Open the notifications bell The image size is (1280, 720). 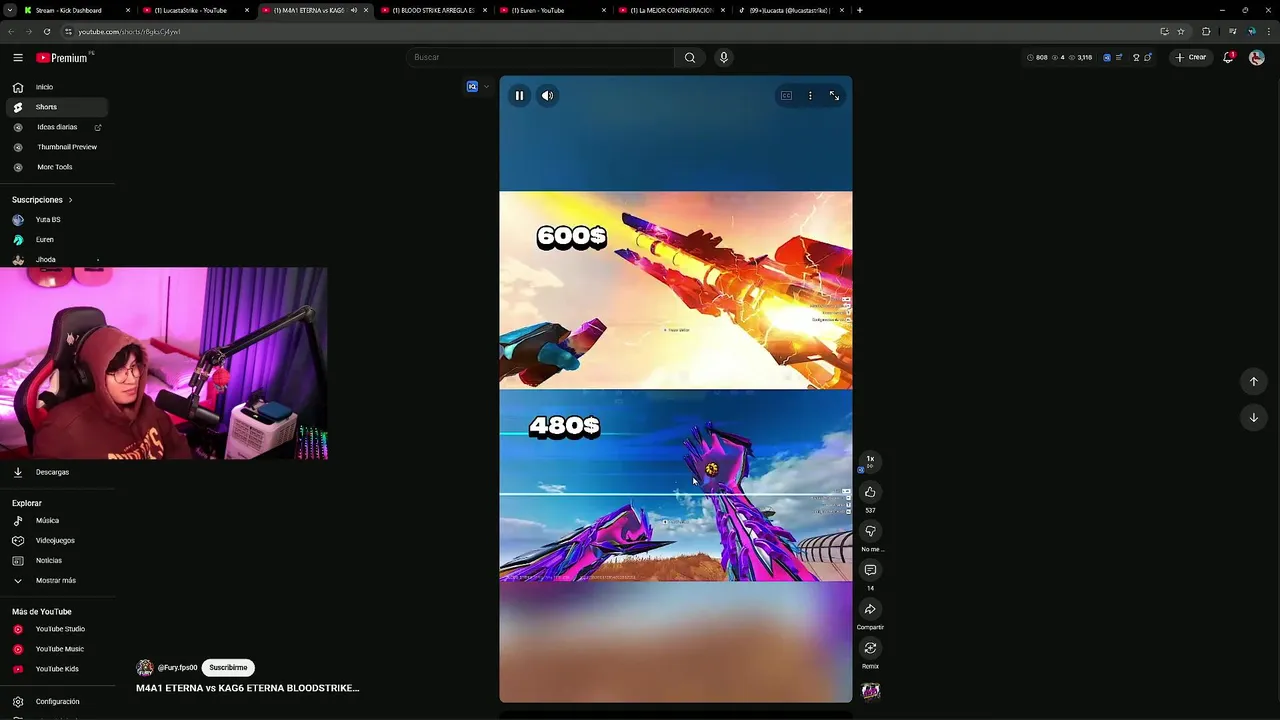coord(1229,57)
